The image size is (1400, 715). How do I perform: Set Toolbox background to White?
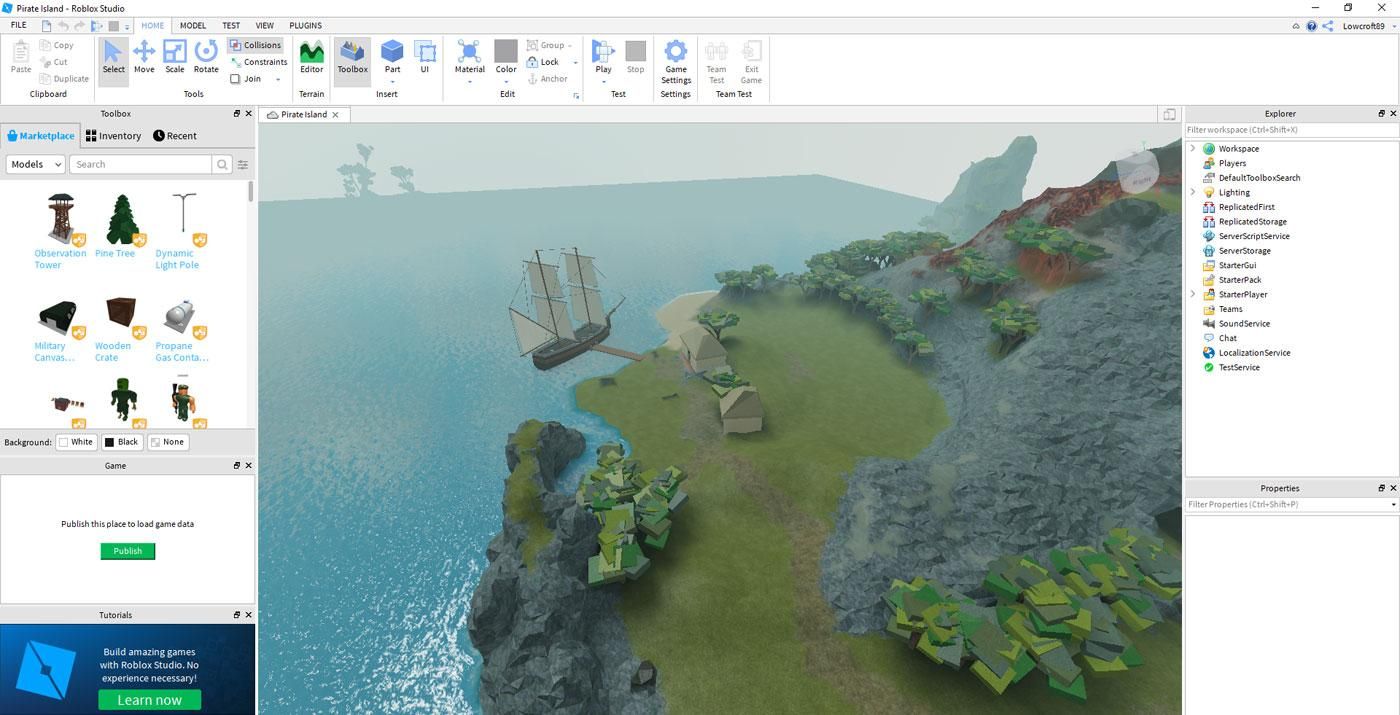[x=76, y=442]
